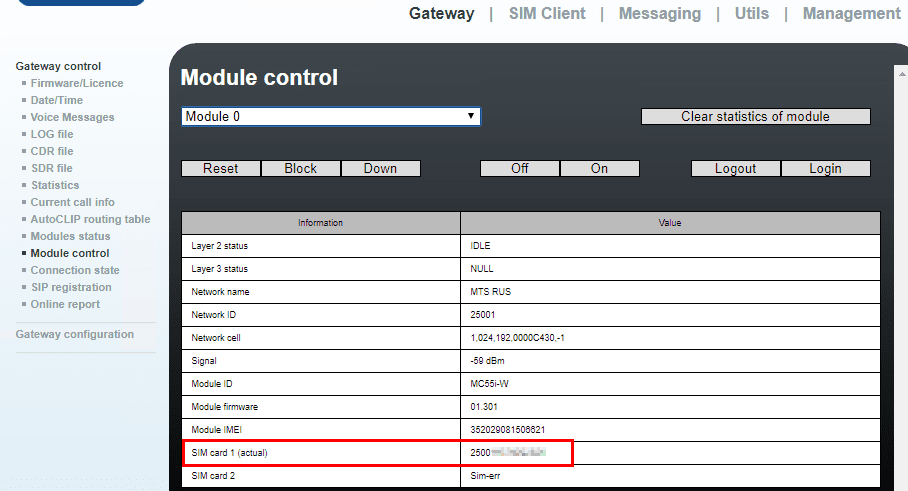Open SDR file sidebar link

point(52,168)
